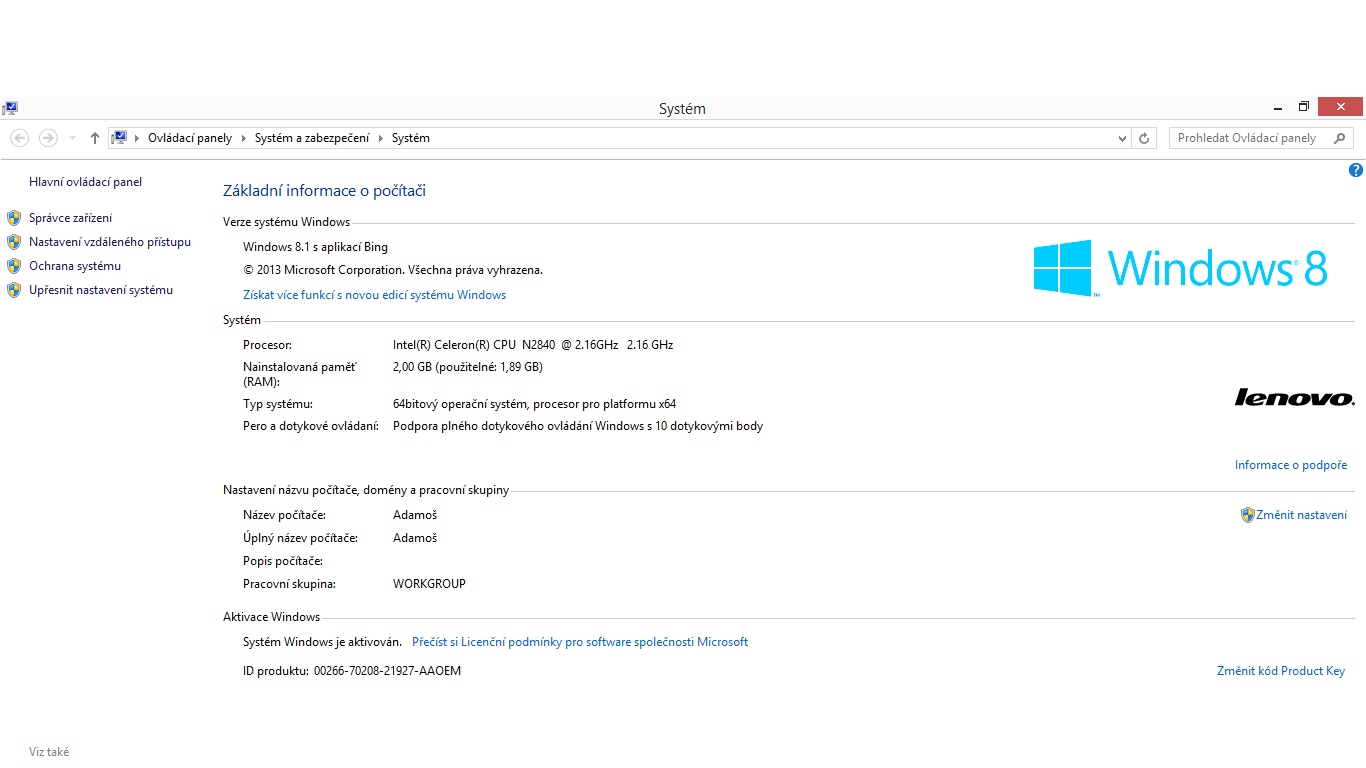Click the computer icon in the address bar
Viewport: 1366px width, 768px height.
(119, 138)
